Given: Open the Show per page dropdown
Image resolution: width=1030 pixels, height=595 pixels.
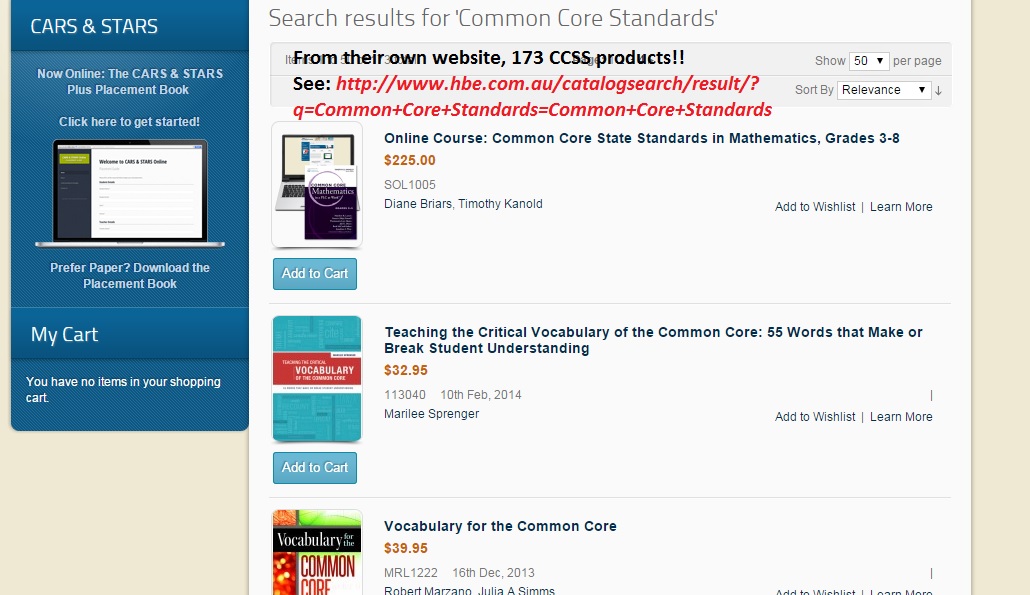Looking at the screenshot, I should pyautogui.click(x=869, y=61).
